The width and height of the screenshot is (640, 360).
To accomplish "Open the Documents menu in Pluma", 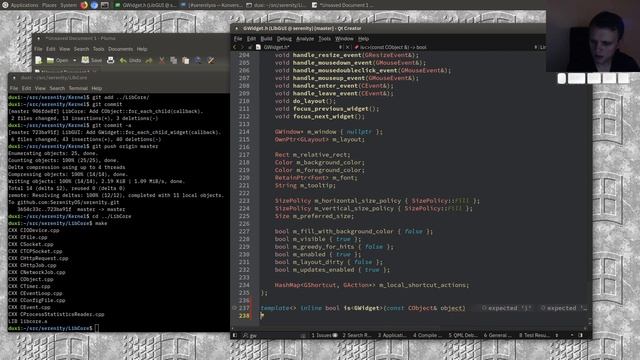I will (120, 49).
